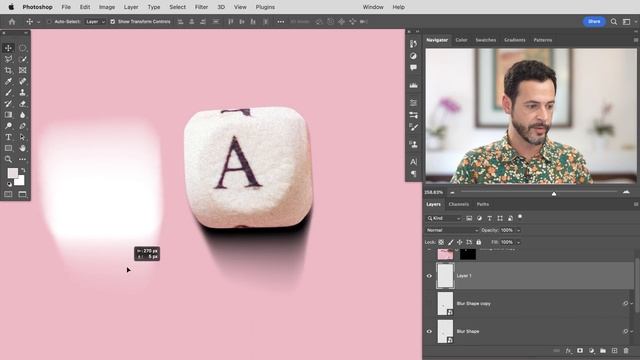
Task: Select the Crop tool
Action: point(8,70)
